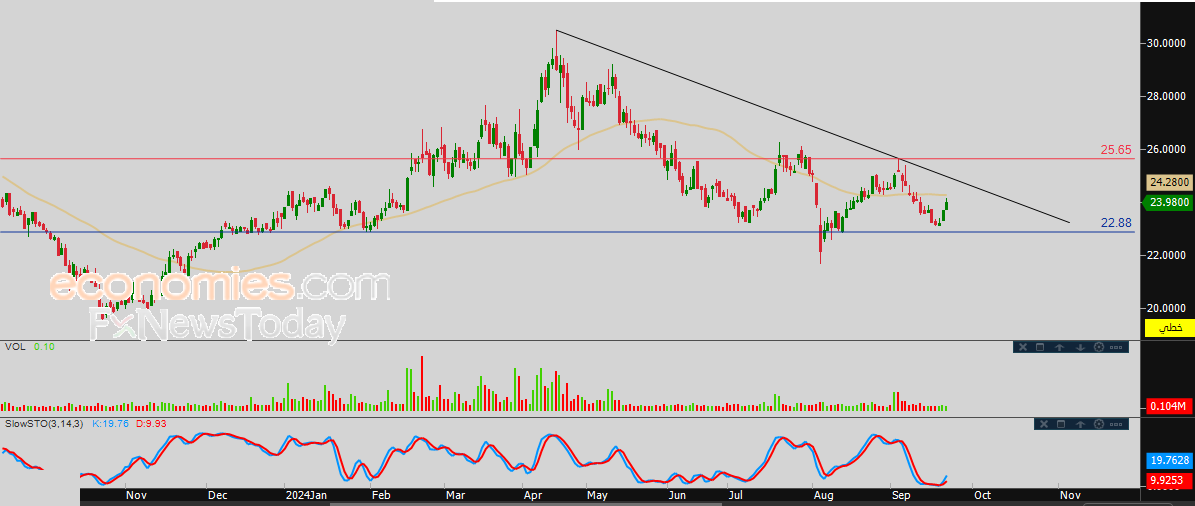This screenshot has width=1195, height=506.
Task: Click the Oct label on time axis
Action: [982, 495]
